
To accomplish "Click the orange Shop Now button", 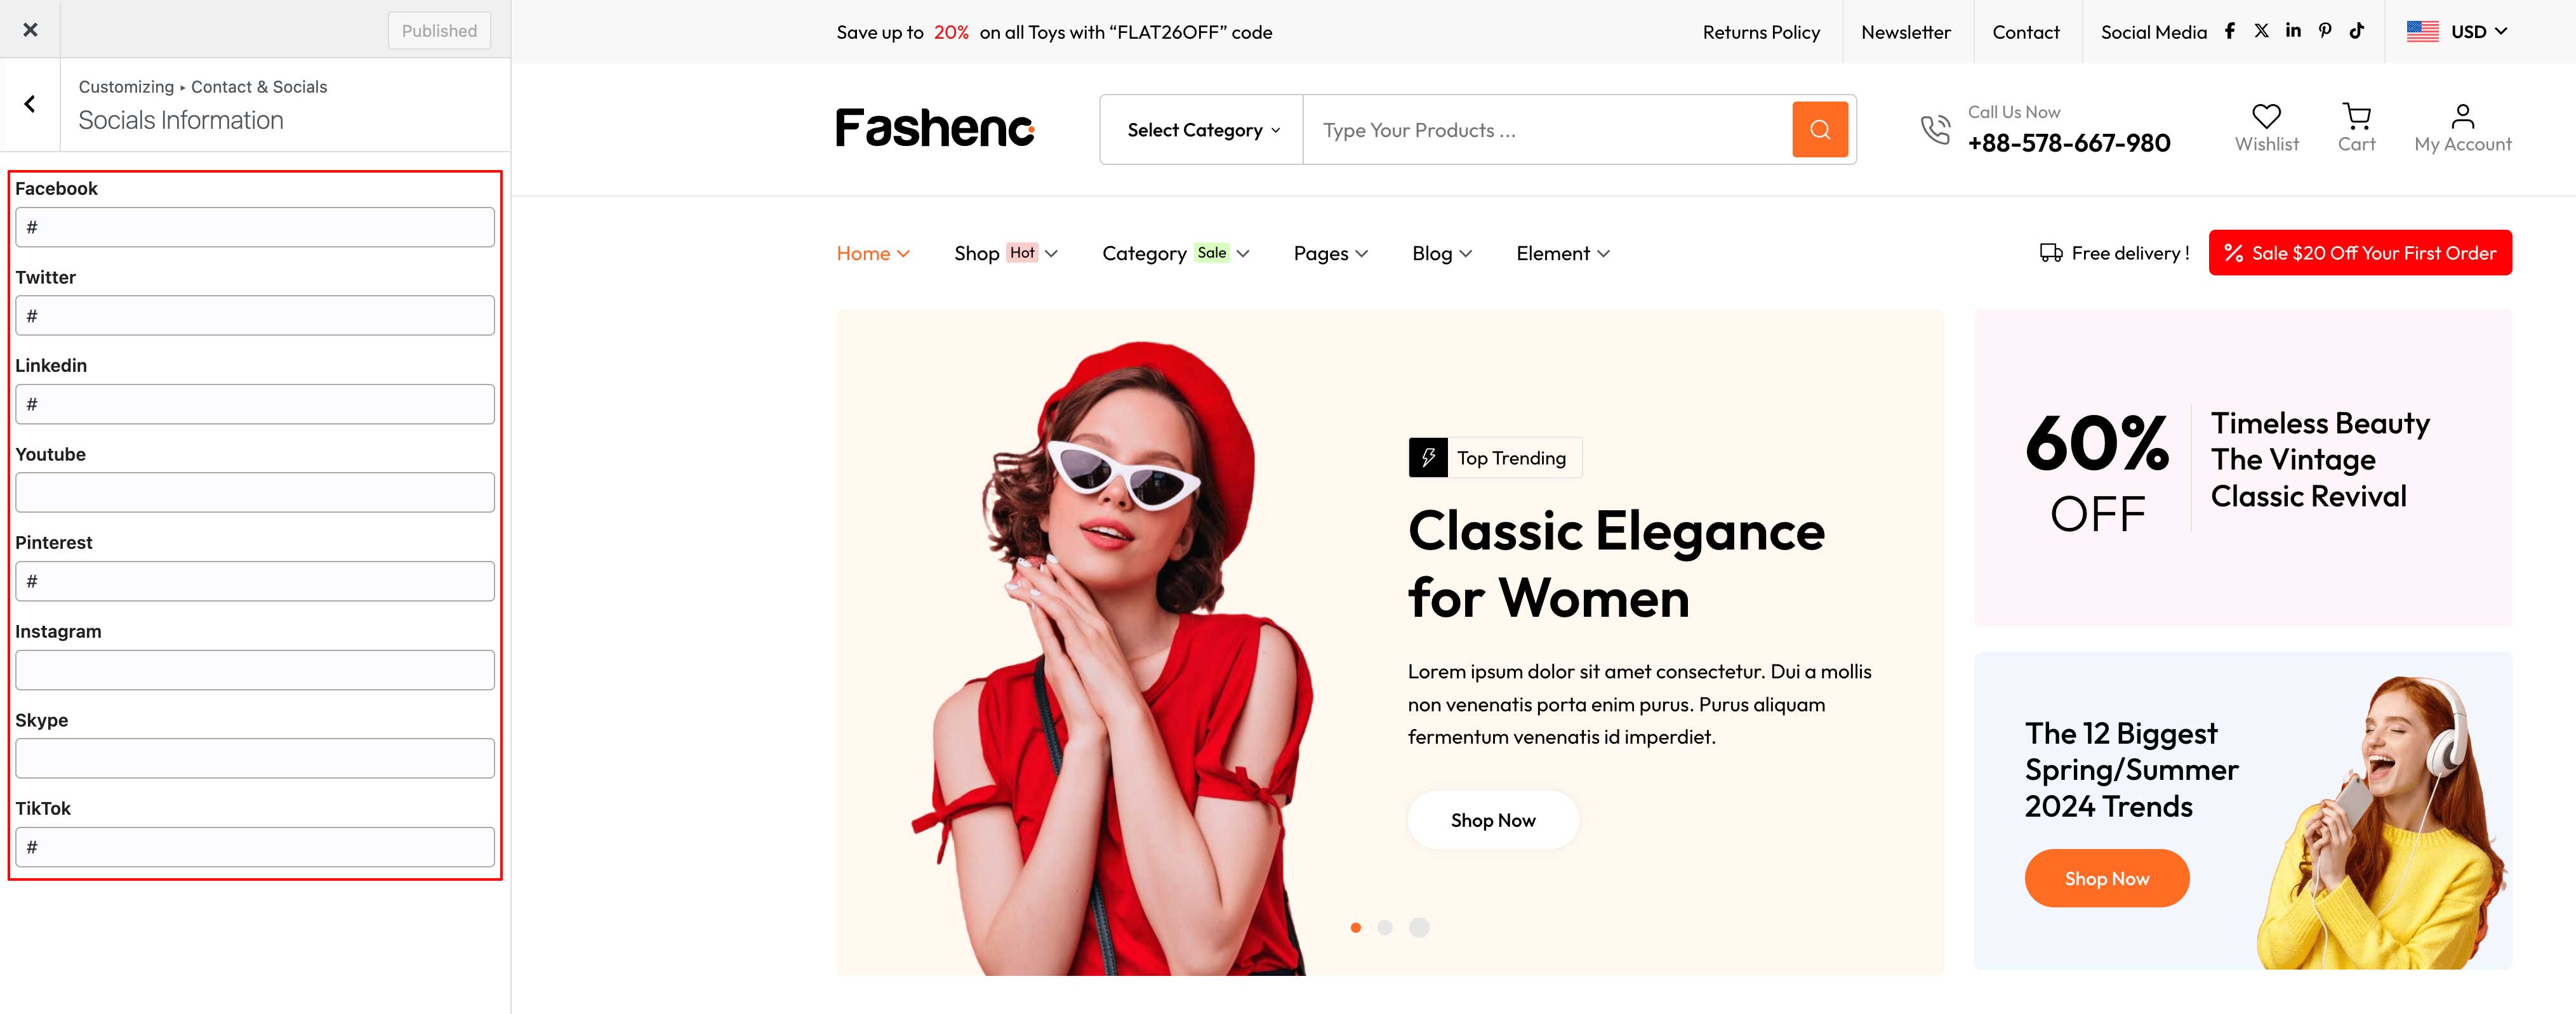I will click(x=2107, y=878).
